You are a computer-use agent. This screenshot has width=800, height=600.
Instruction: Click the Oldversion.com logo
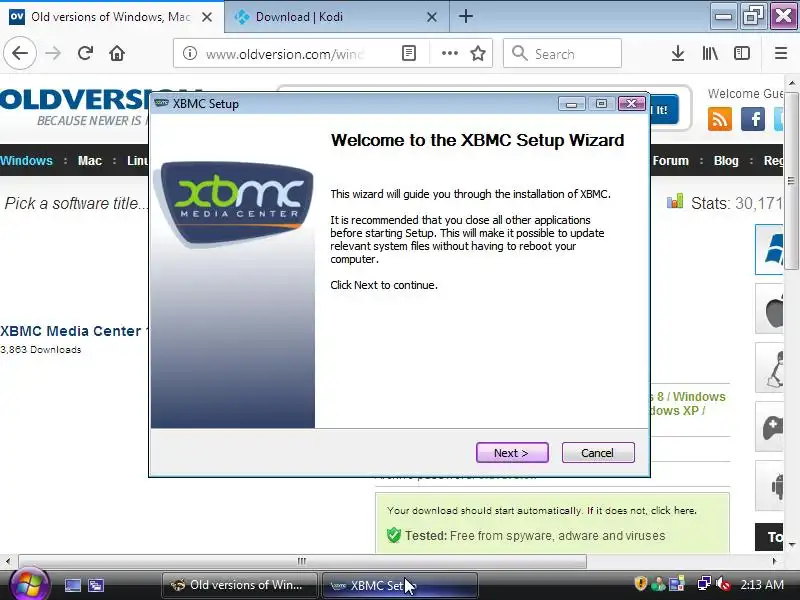pos(74,107)
